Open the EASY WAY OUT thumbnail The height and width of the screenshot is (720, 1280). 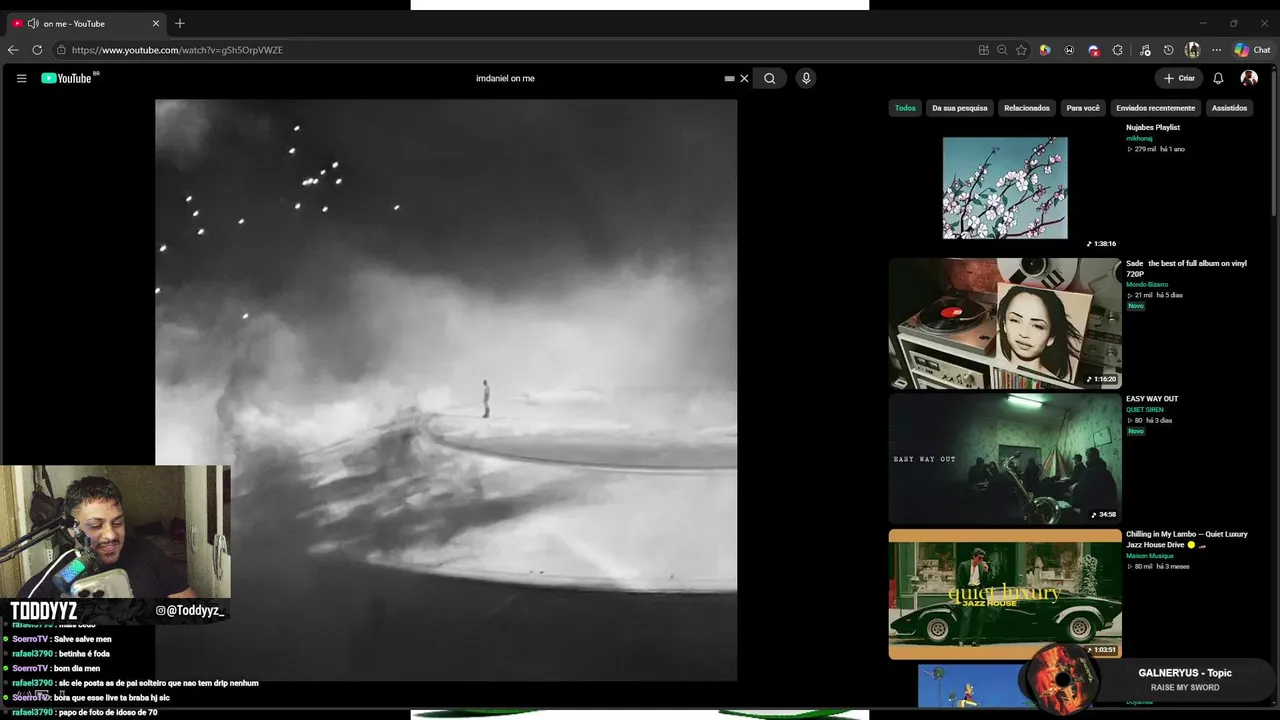[1005, 459]
